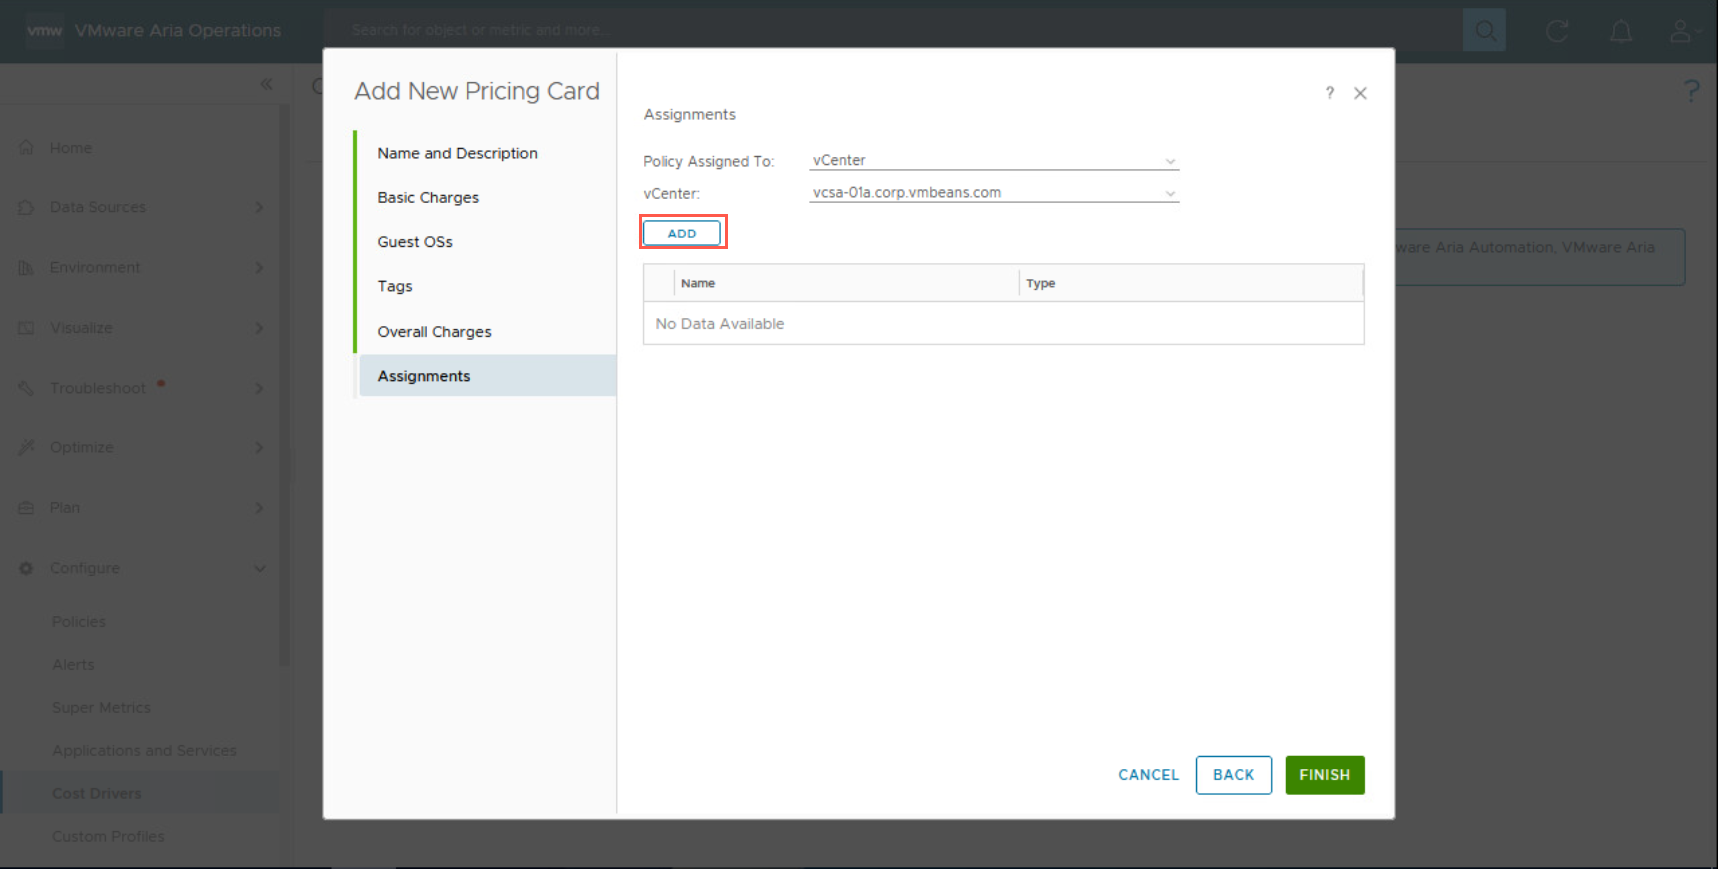
Task: Click the FINISH button
Action: coord(1324,775)
